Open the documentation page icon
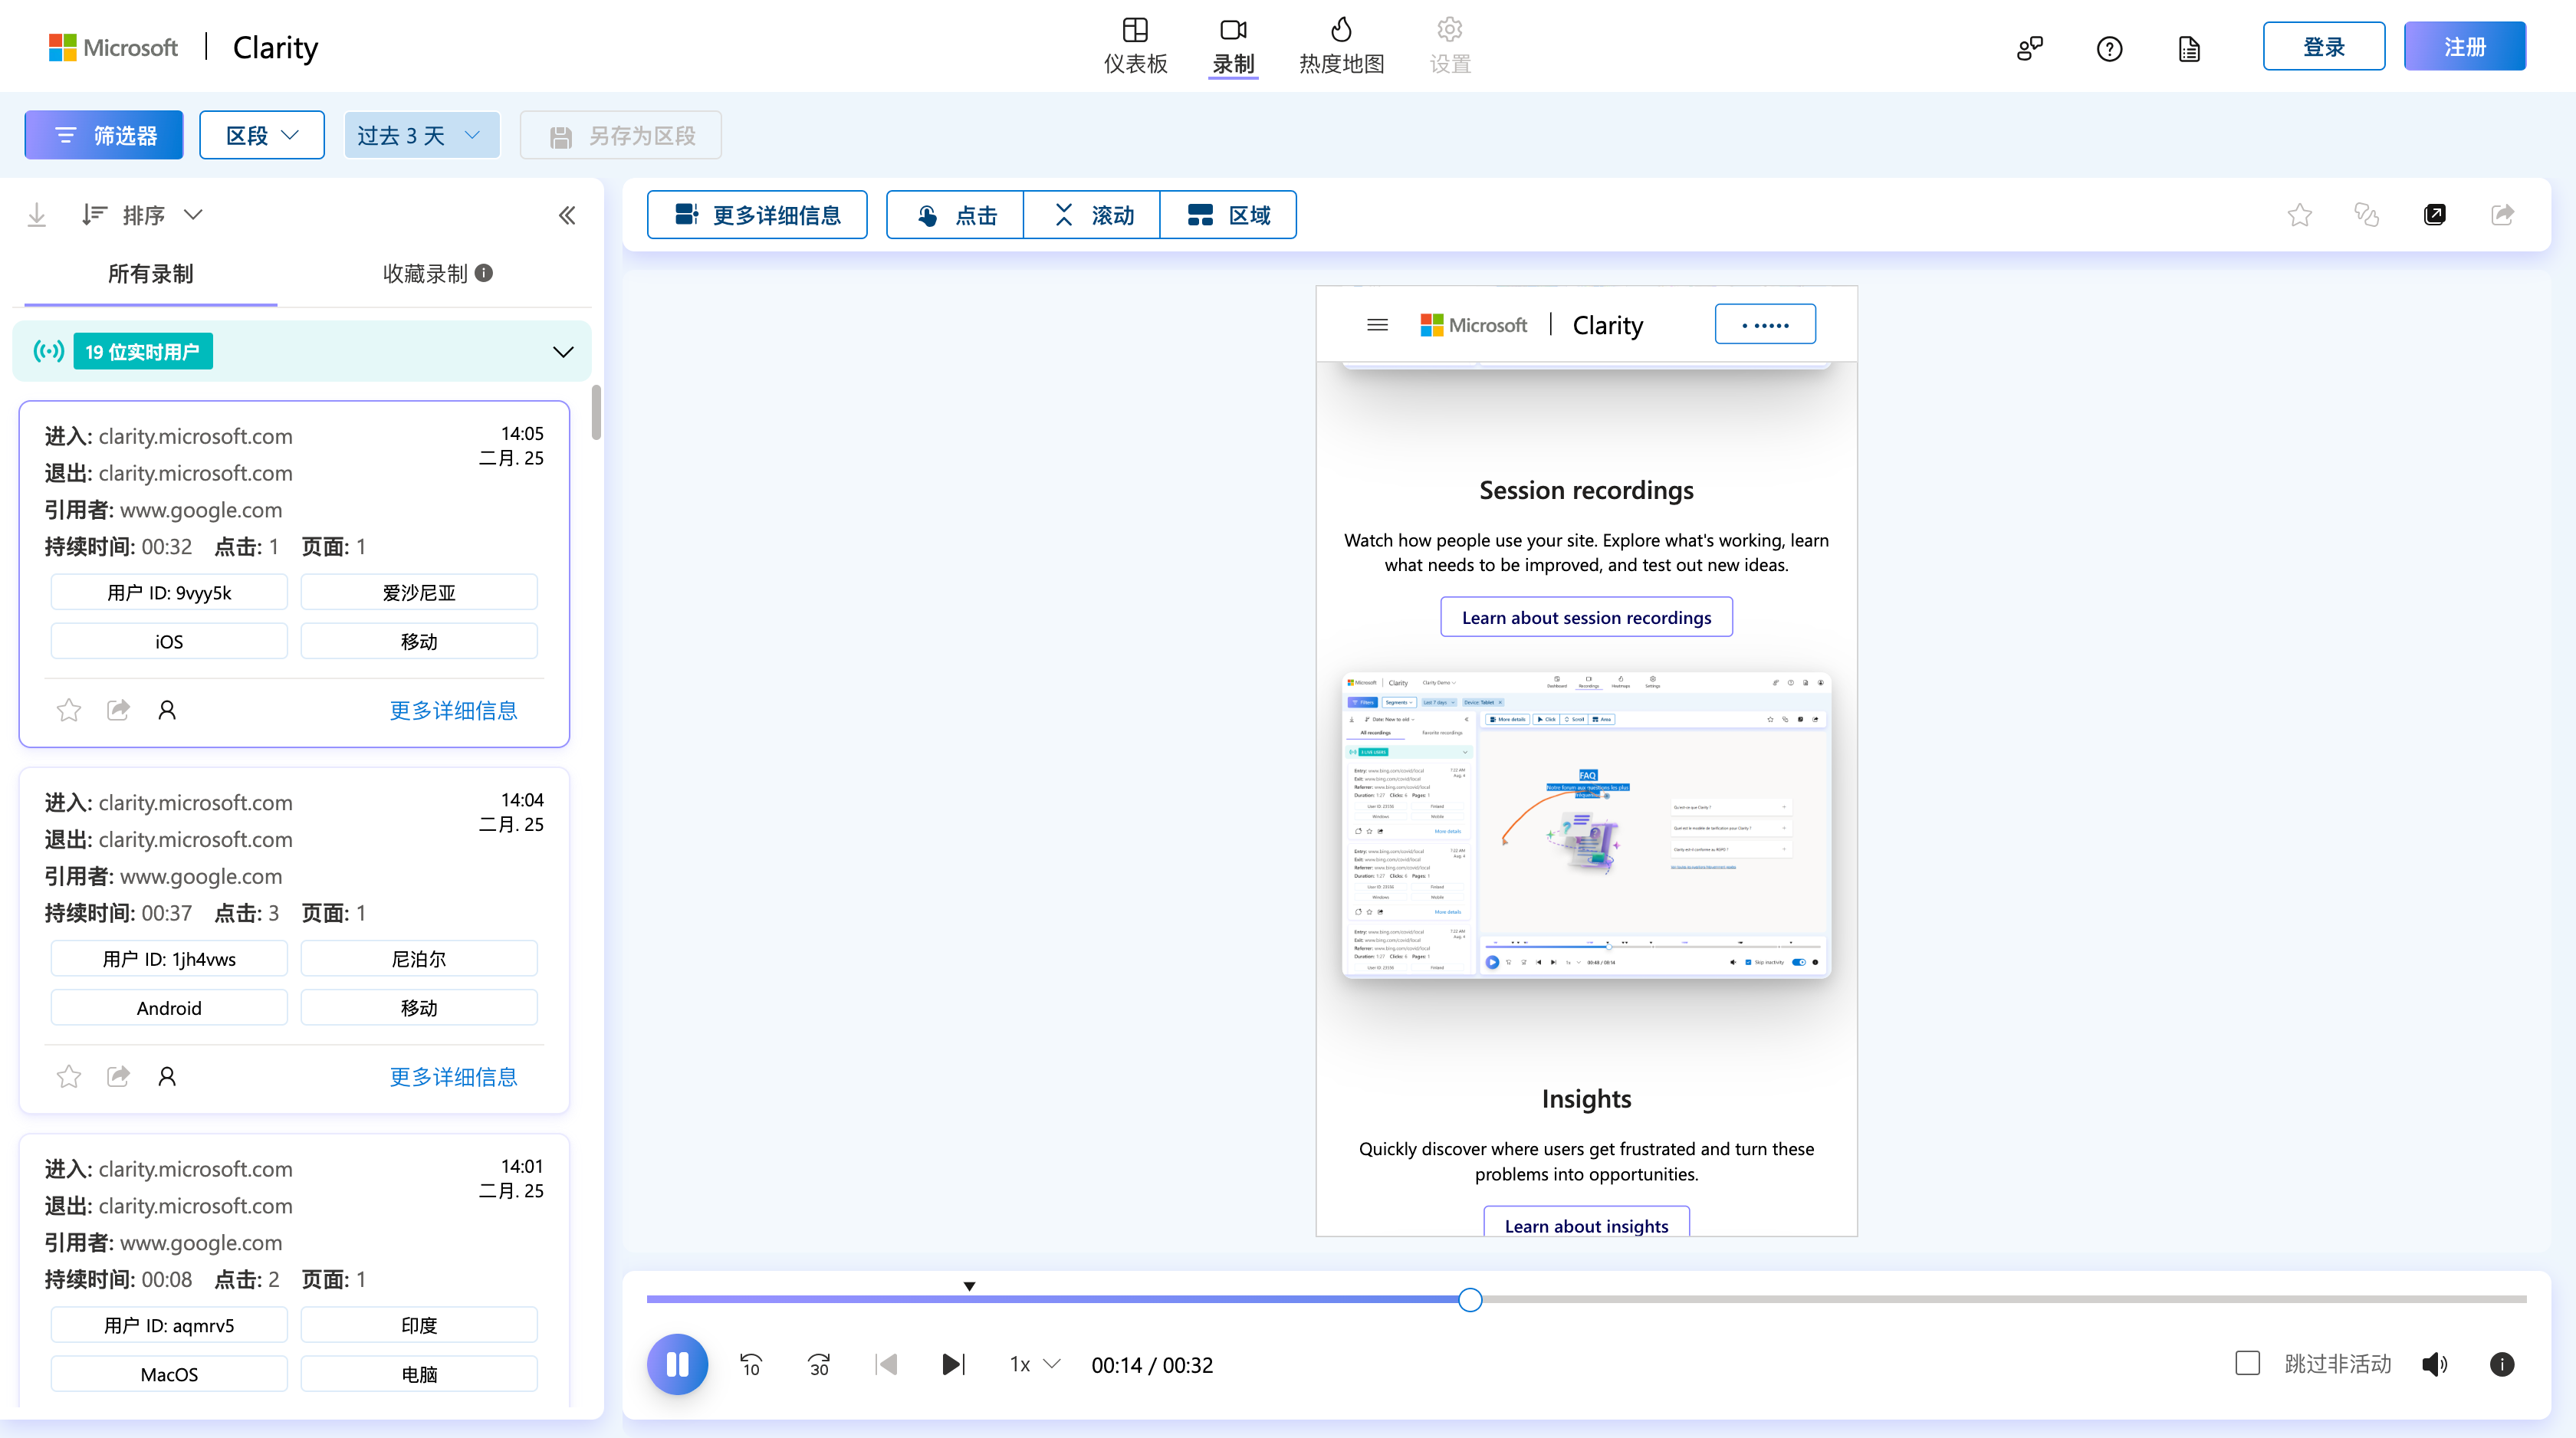Viewport: 2576px width, 1438px height. click(x=2189, y=48)
